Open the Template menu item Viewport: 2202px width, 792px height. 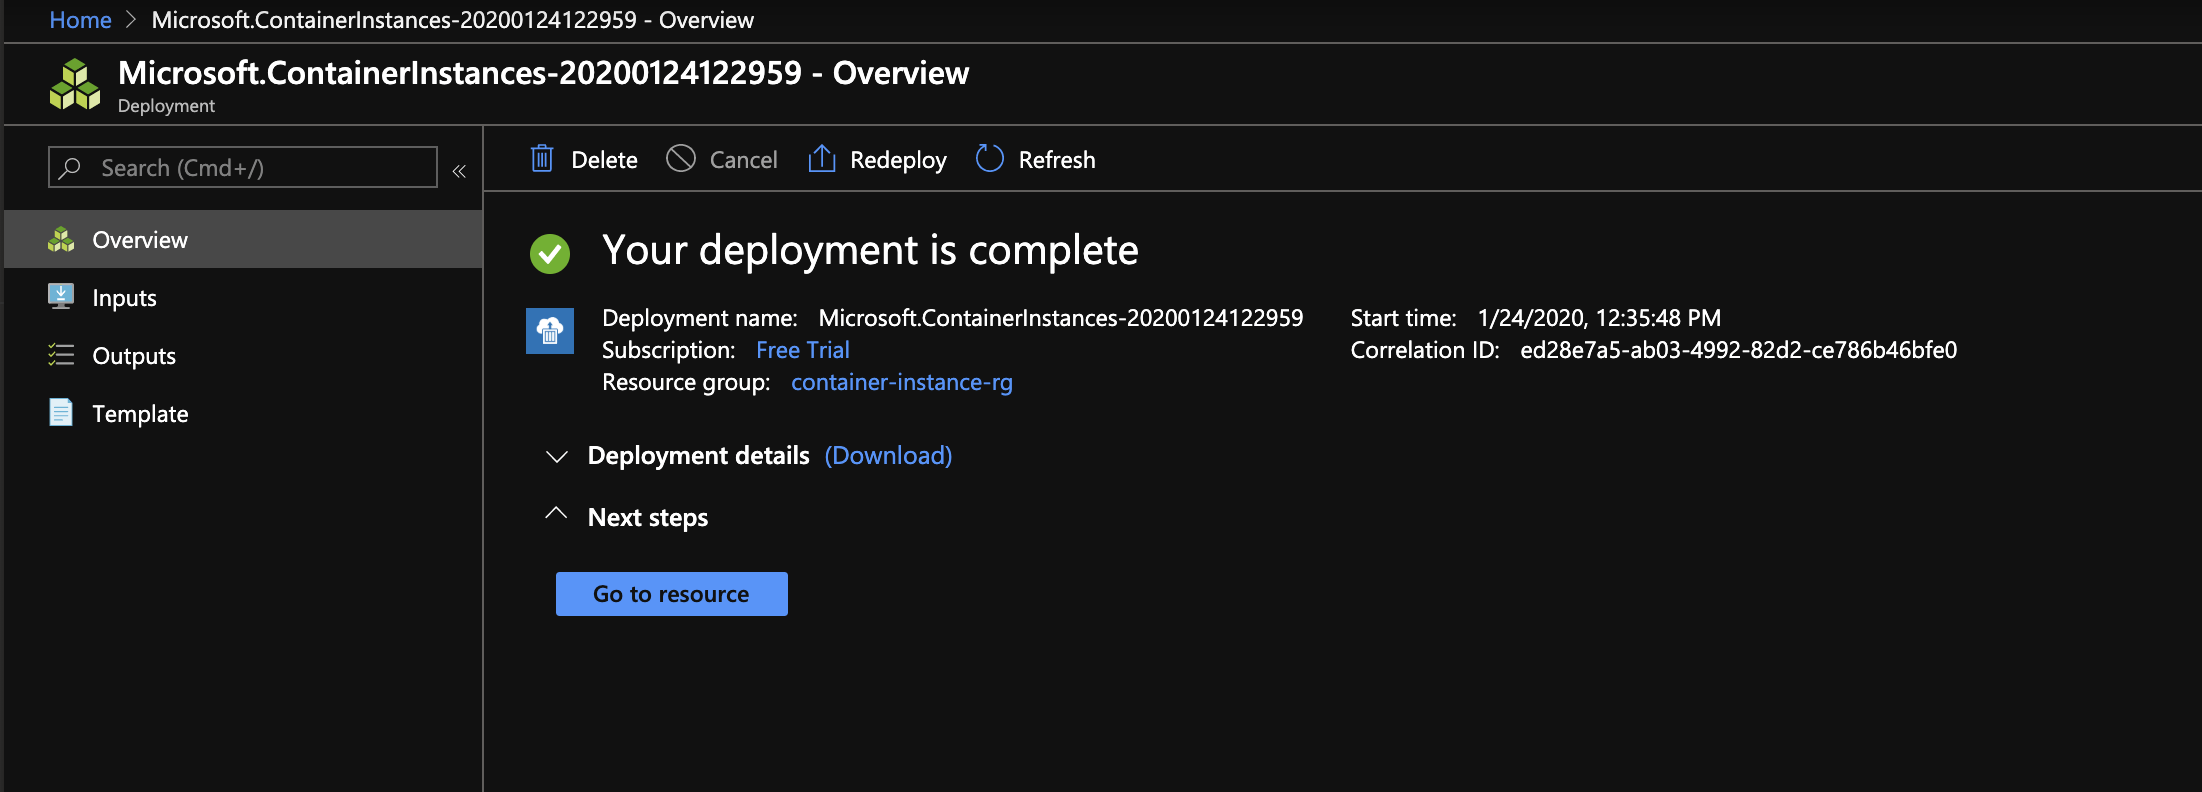243,413
